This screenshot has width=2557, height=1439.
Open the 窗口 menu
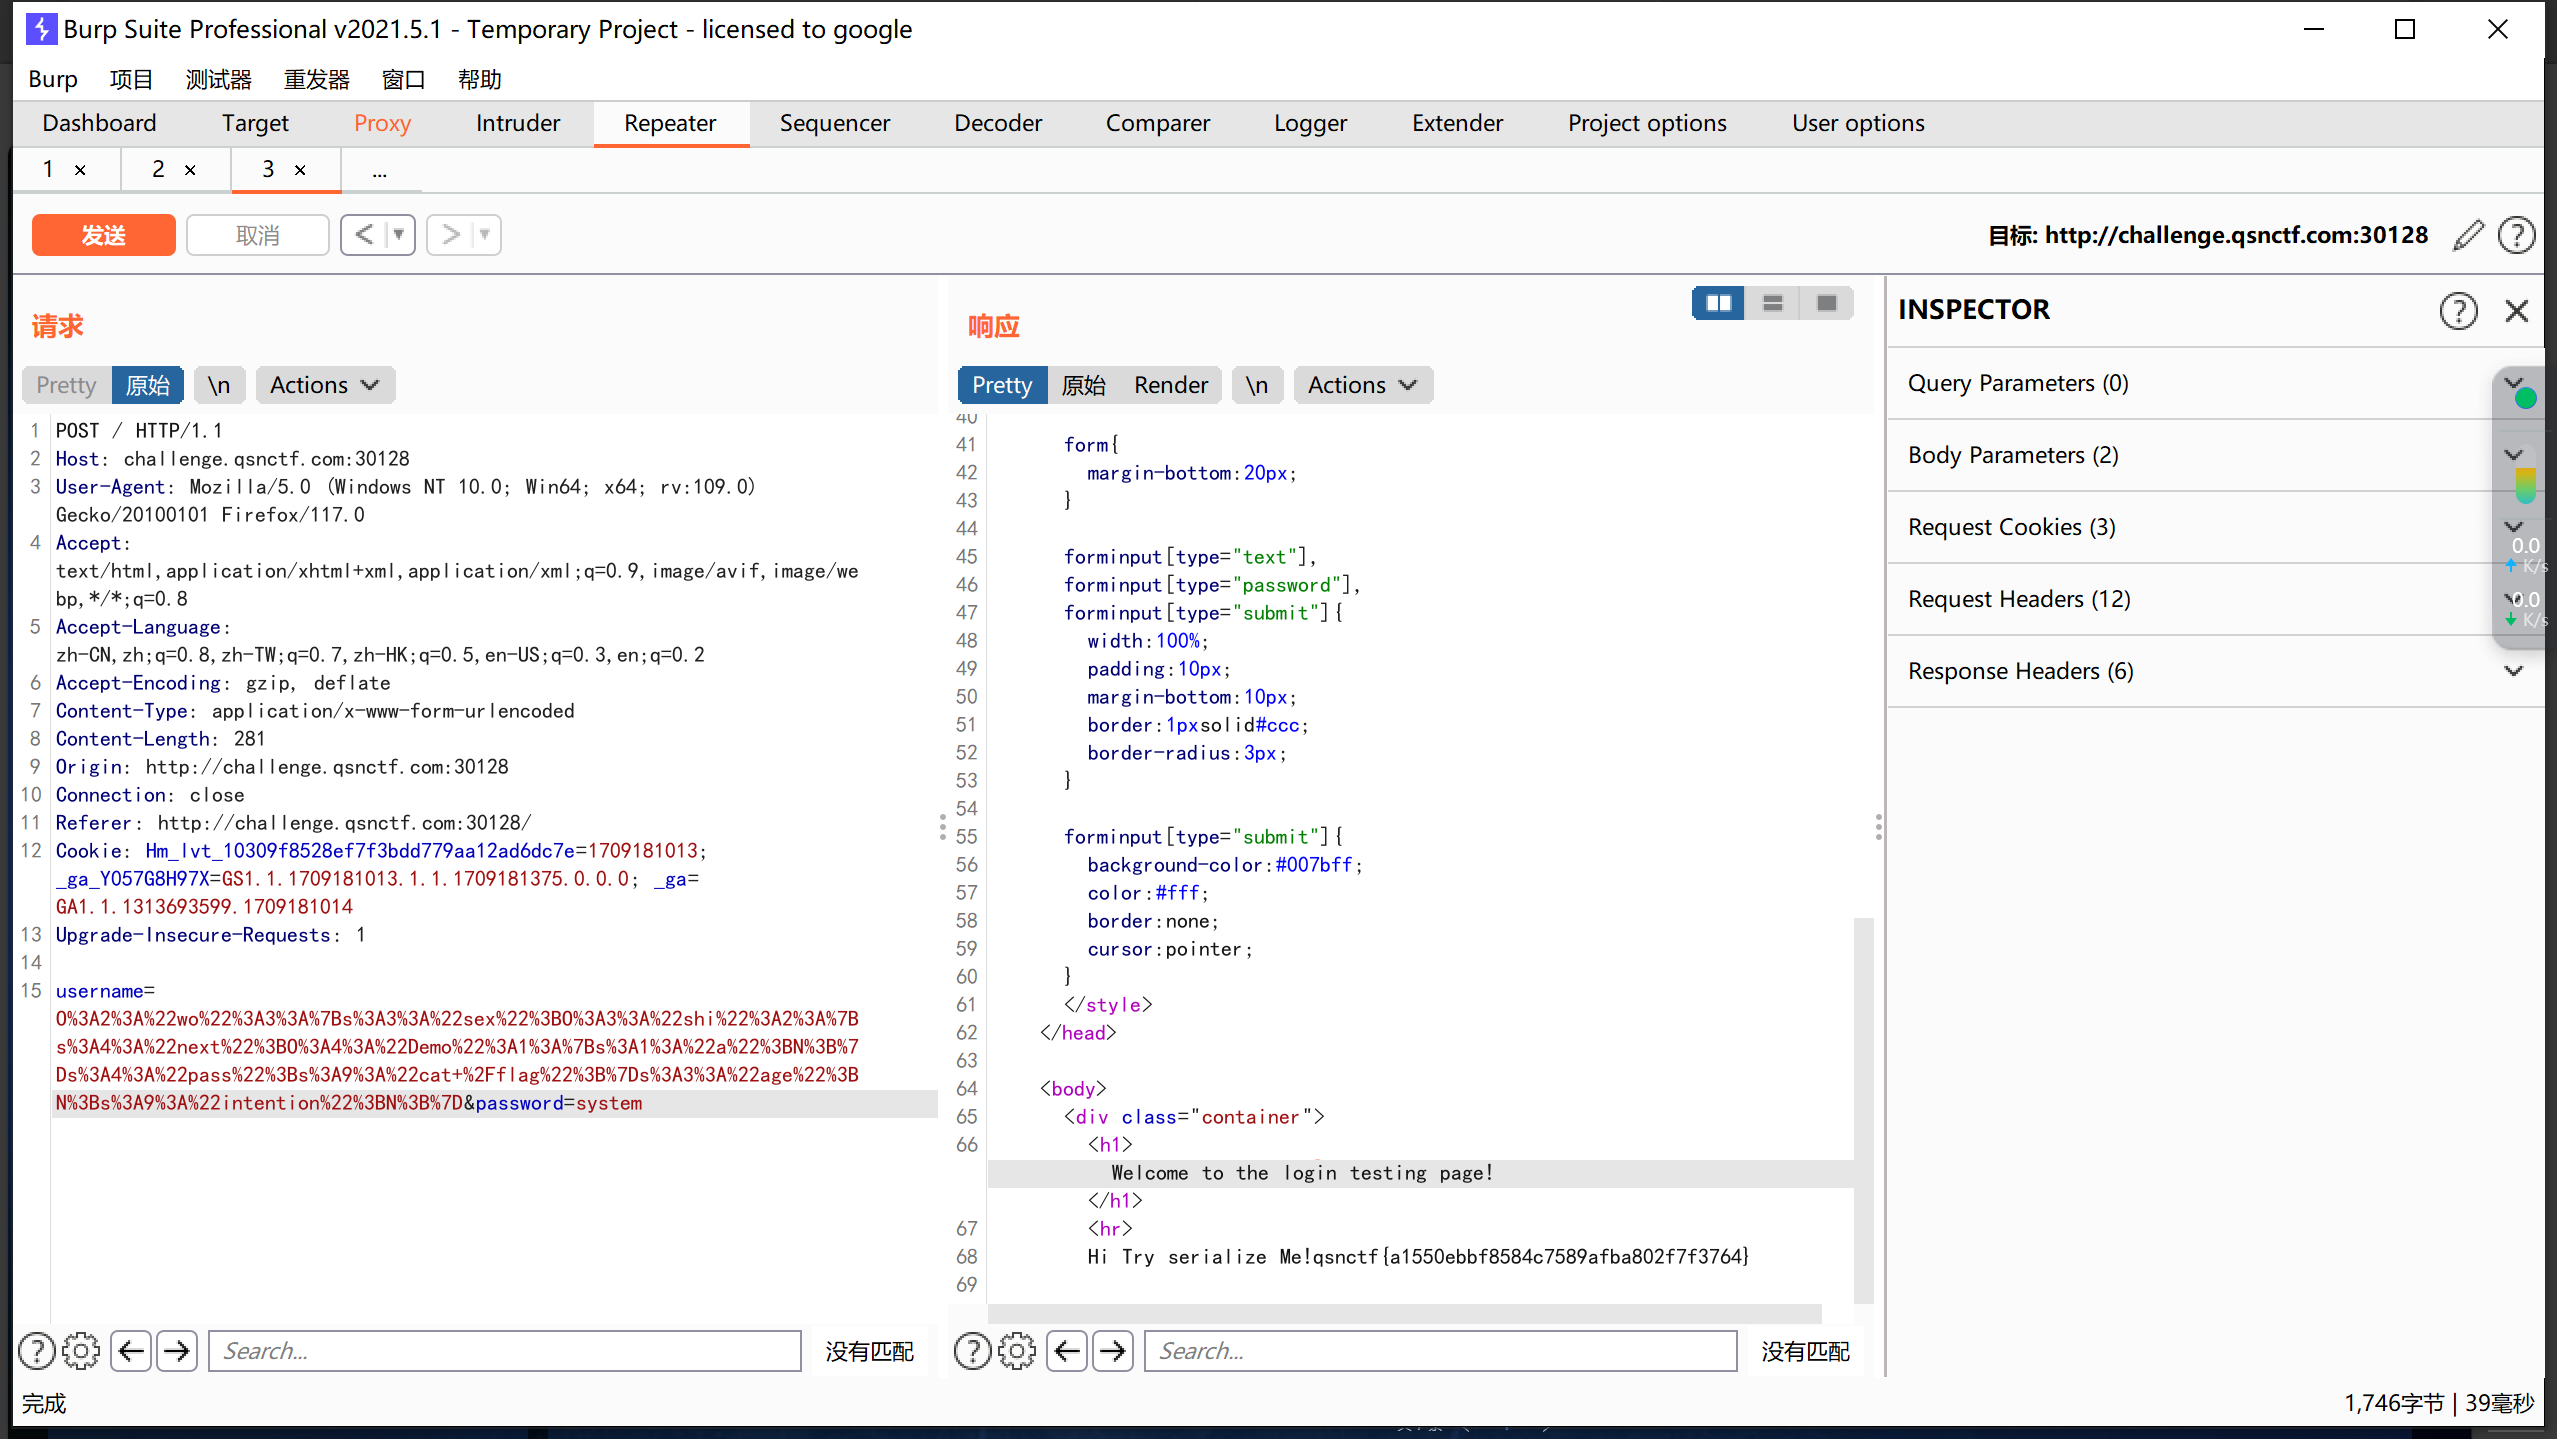[x=404, y=79]
